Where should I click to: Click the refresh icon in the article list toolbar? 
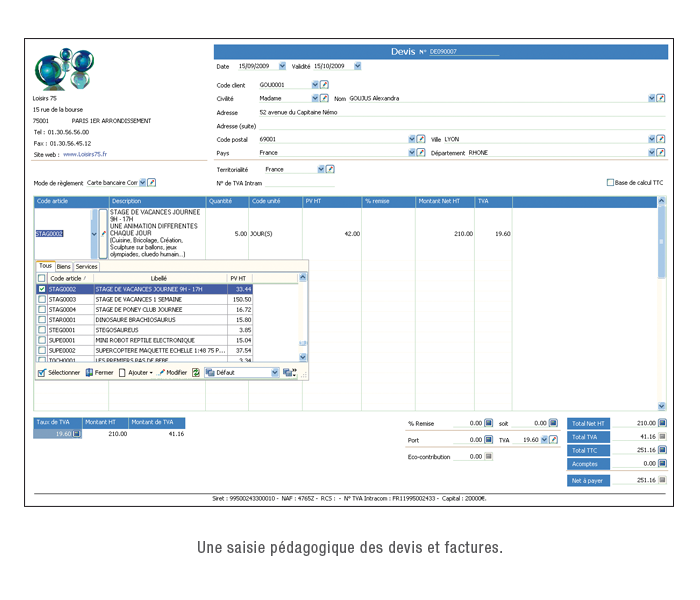196,372
